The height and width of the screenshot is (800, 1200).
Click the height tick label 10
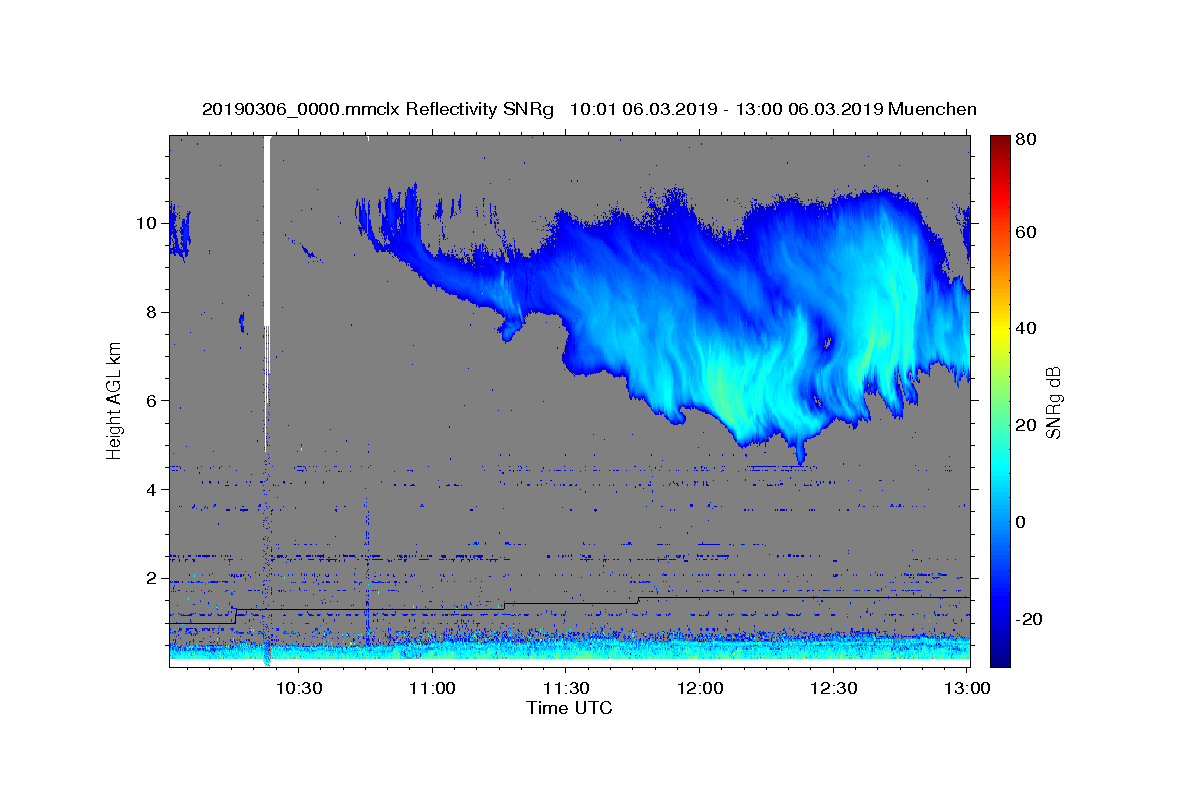[145, 223]
